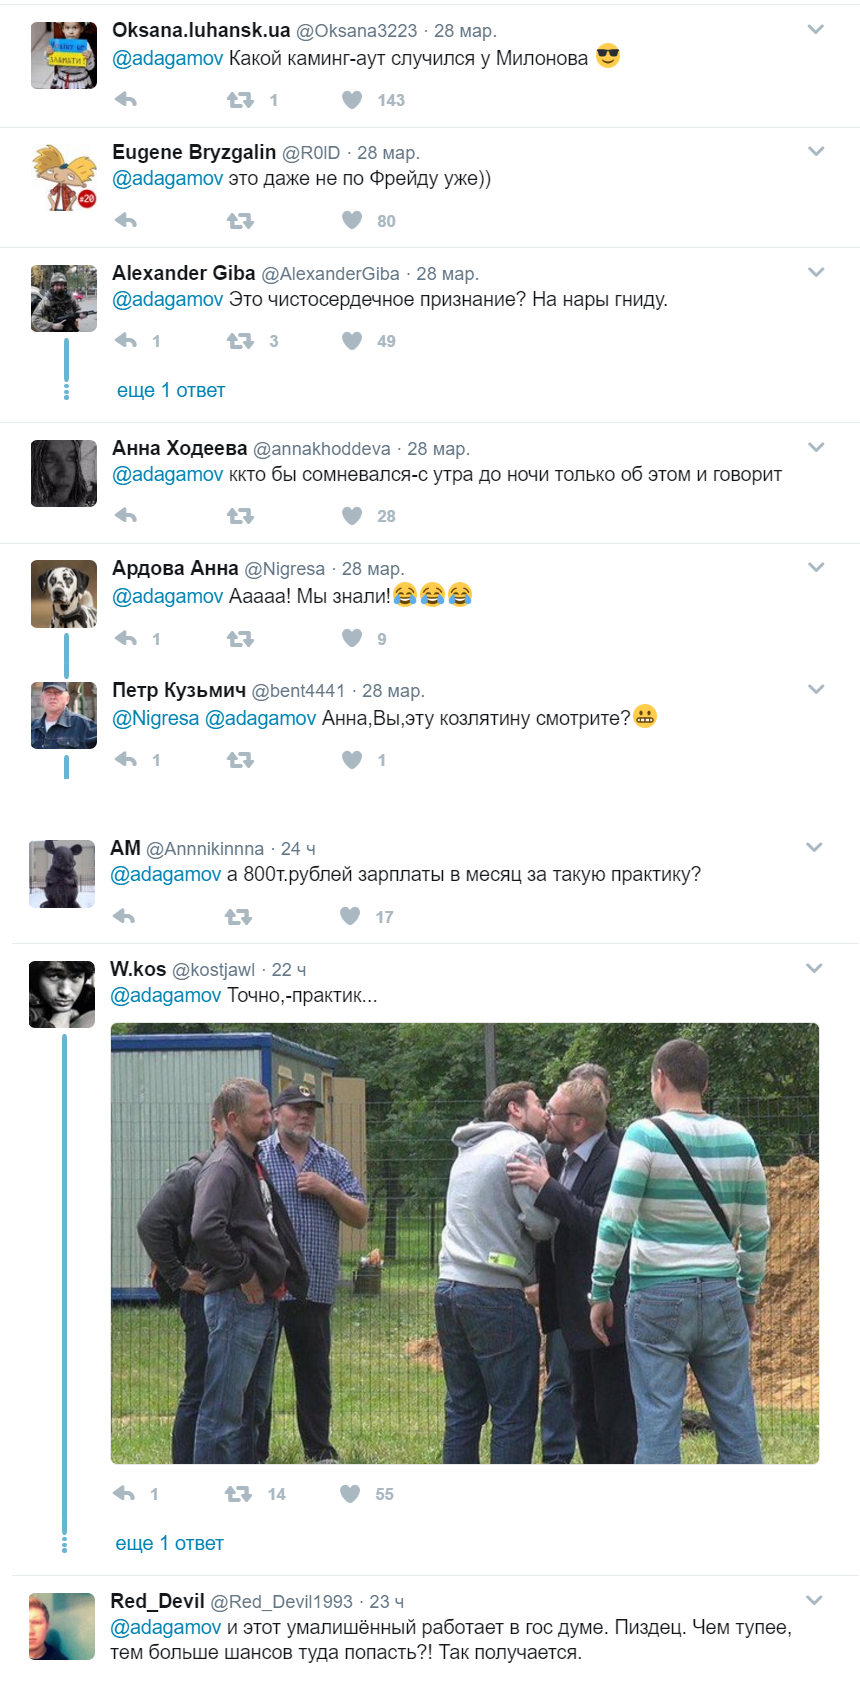Reply to Ардова Анна's tweet
860x1708 pixels.
pos(126,638)
